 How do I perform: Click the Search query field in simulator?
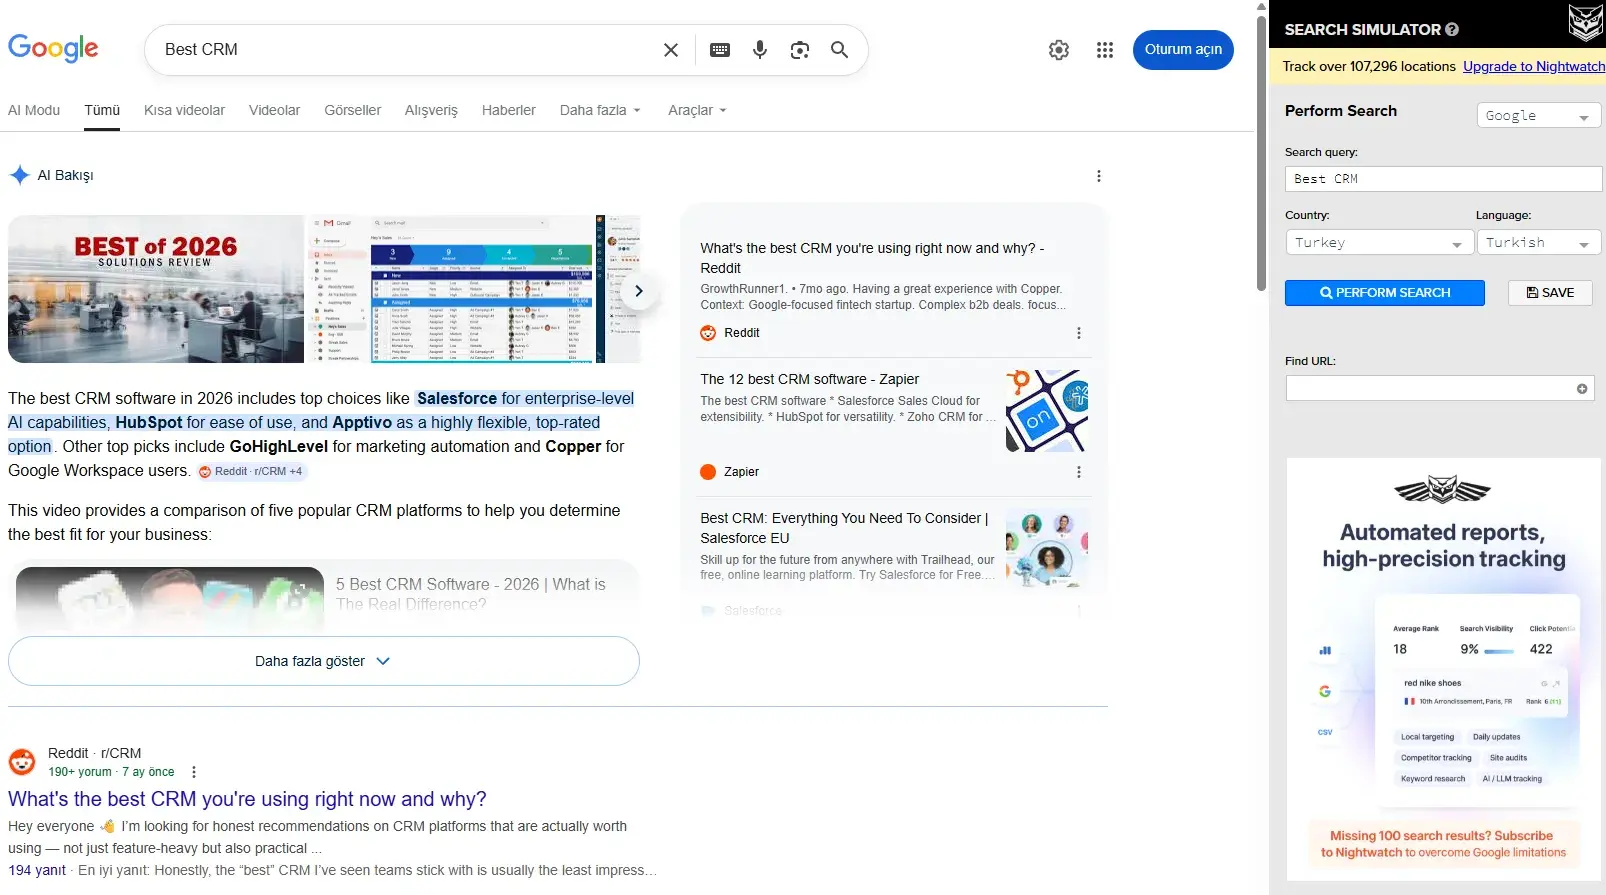(1443, 179)
